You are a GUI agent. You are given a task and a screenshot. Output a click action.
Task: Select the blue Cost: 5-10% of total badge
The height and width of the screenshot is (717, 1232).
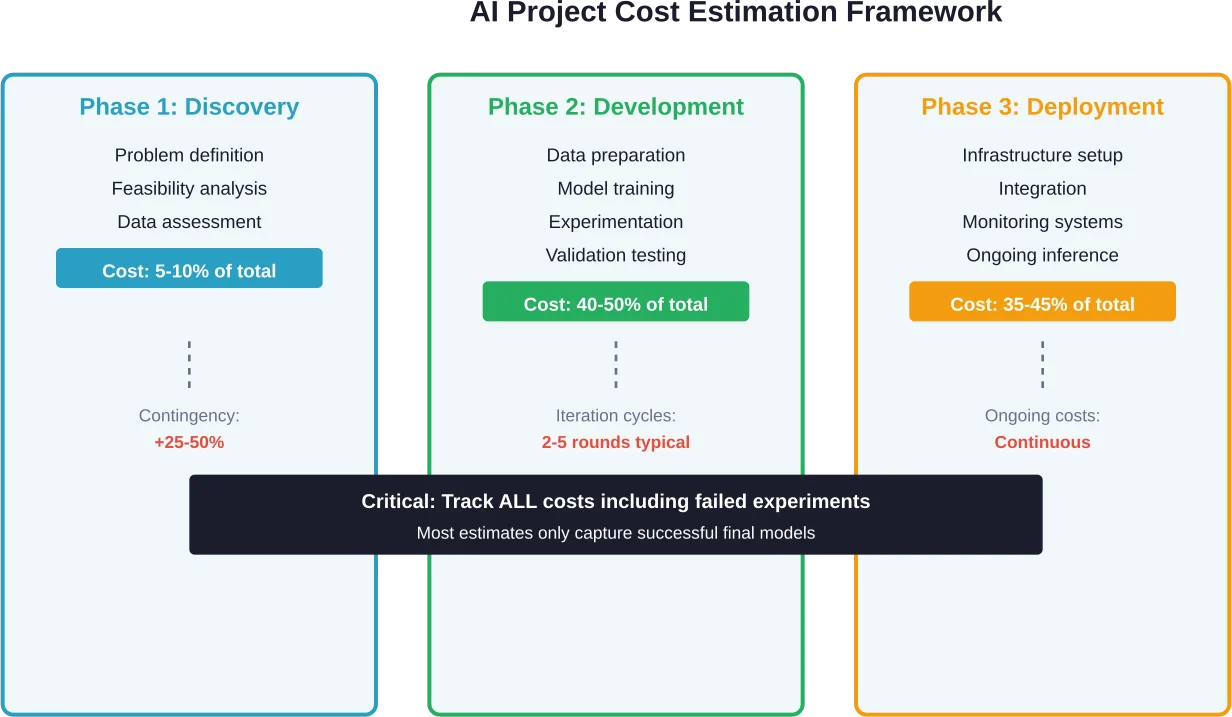189,269
